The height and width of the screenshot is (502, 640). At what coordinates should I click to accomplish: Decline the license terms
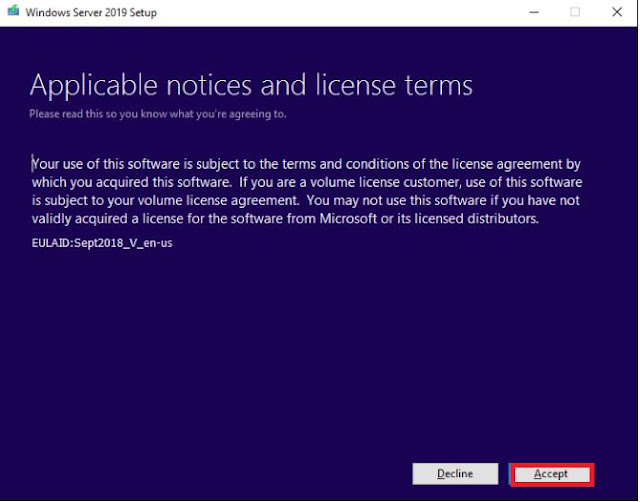455,474
